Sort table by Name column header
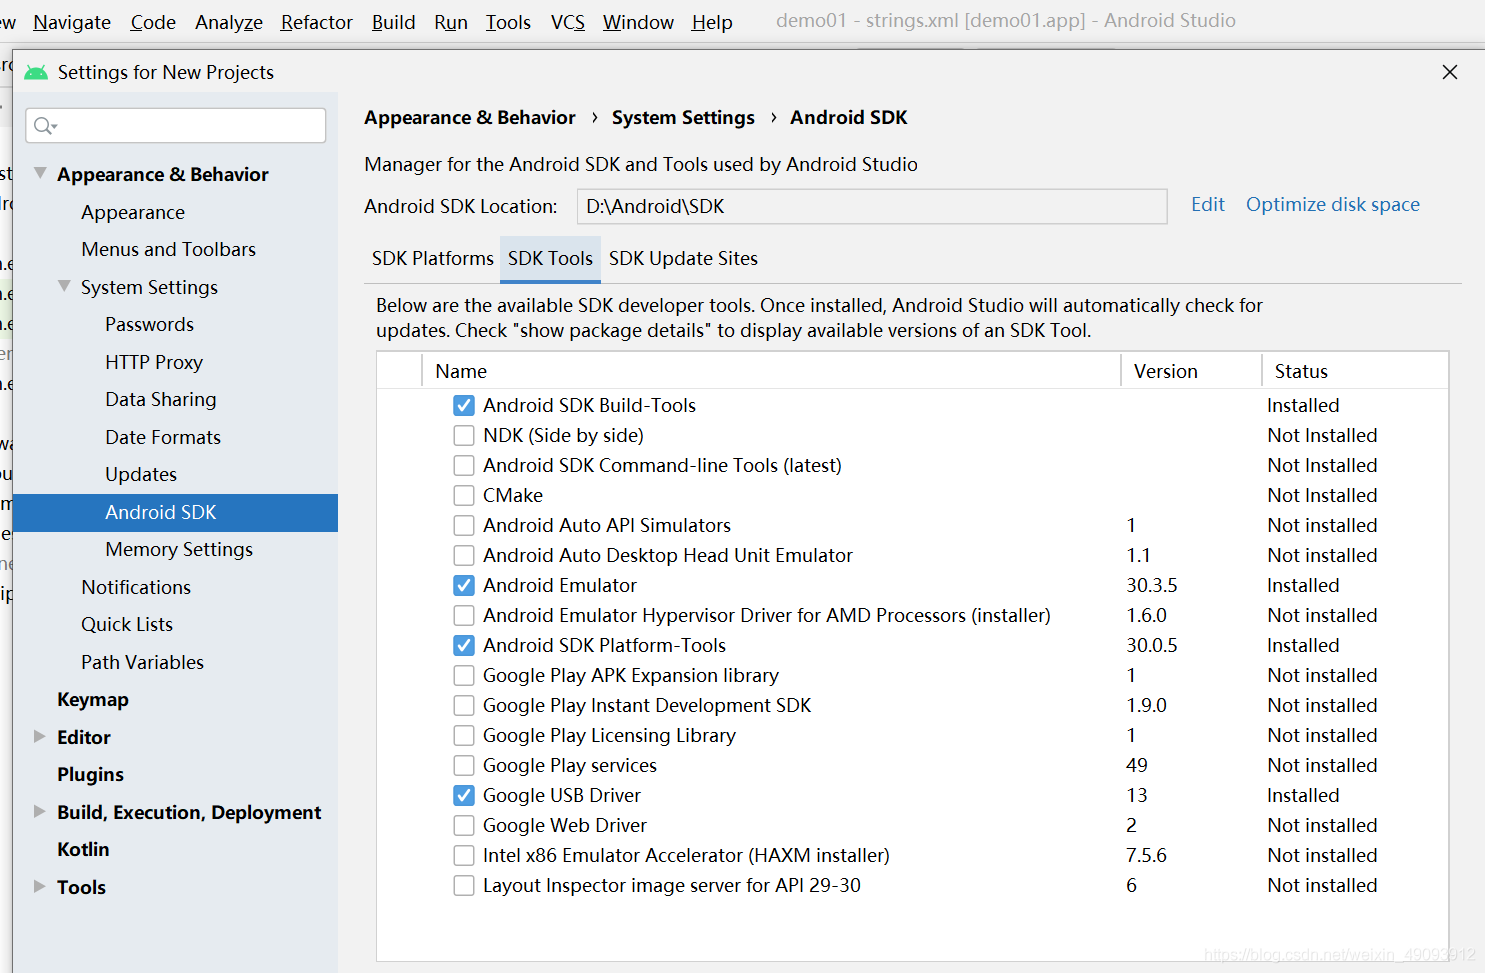Viewport: 1485px width, 973px height. [772, 371]
